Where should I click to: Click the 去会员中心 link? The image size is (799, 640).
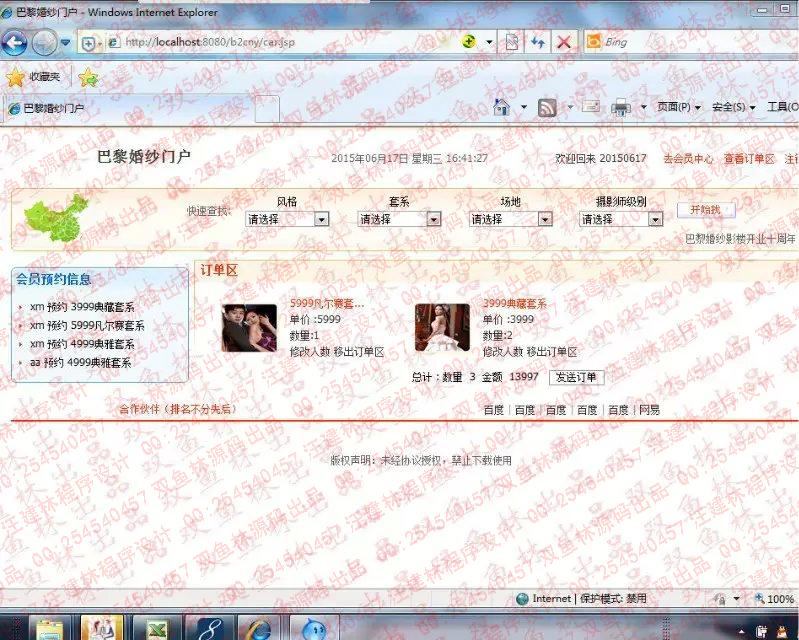[688, 159]
